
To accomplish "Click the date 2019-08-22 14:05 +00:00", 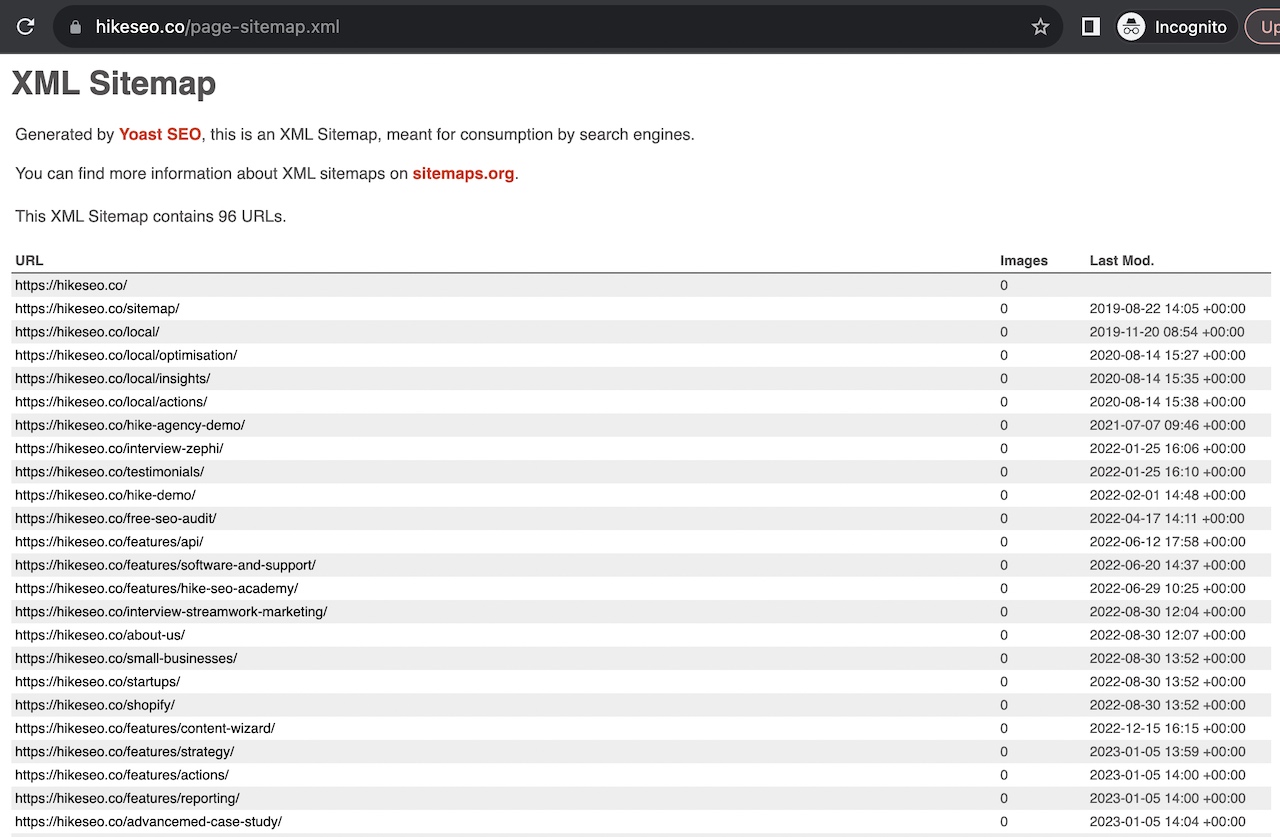I will coord(1167,308).
